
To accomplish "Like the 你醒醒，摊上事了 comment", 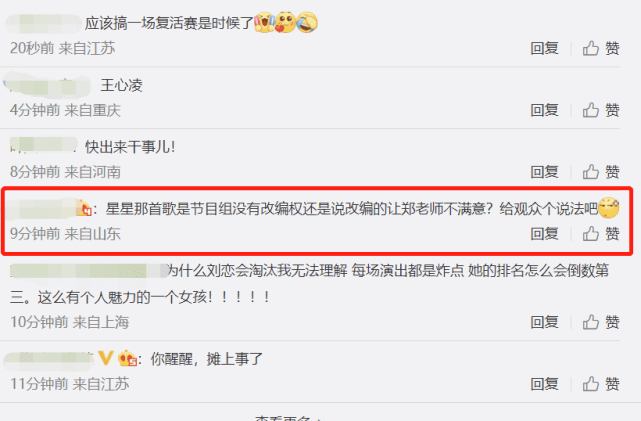I will pyautogui.click(x=601, y=384).
